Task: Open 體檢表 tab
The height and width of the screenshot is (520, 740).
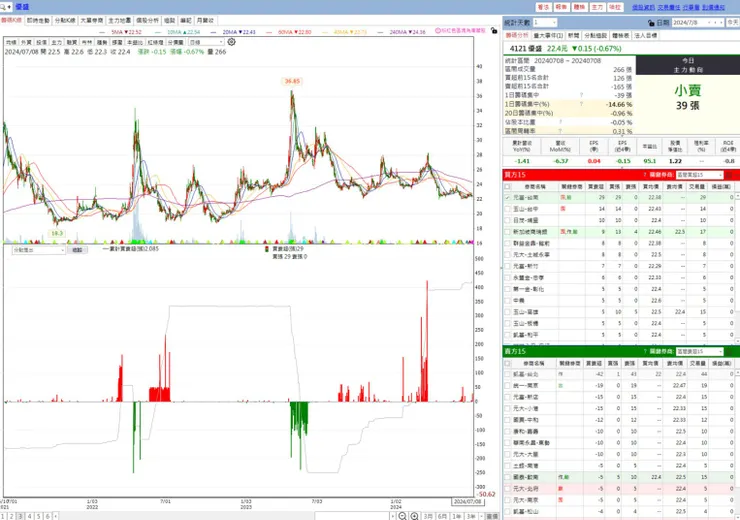Action: 620,35
